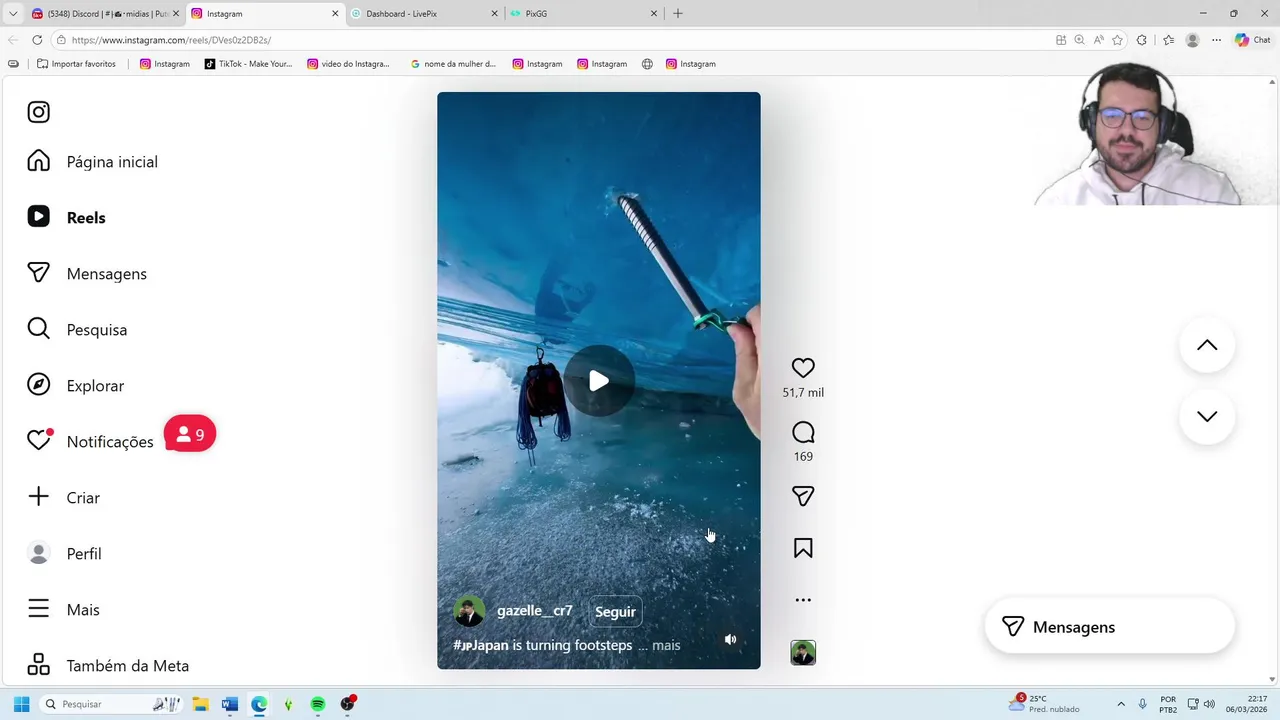Click the taskbar Pesquisar search box

pos(112,704)
